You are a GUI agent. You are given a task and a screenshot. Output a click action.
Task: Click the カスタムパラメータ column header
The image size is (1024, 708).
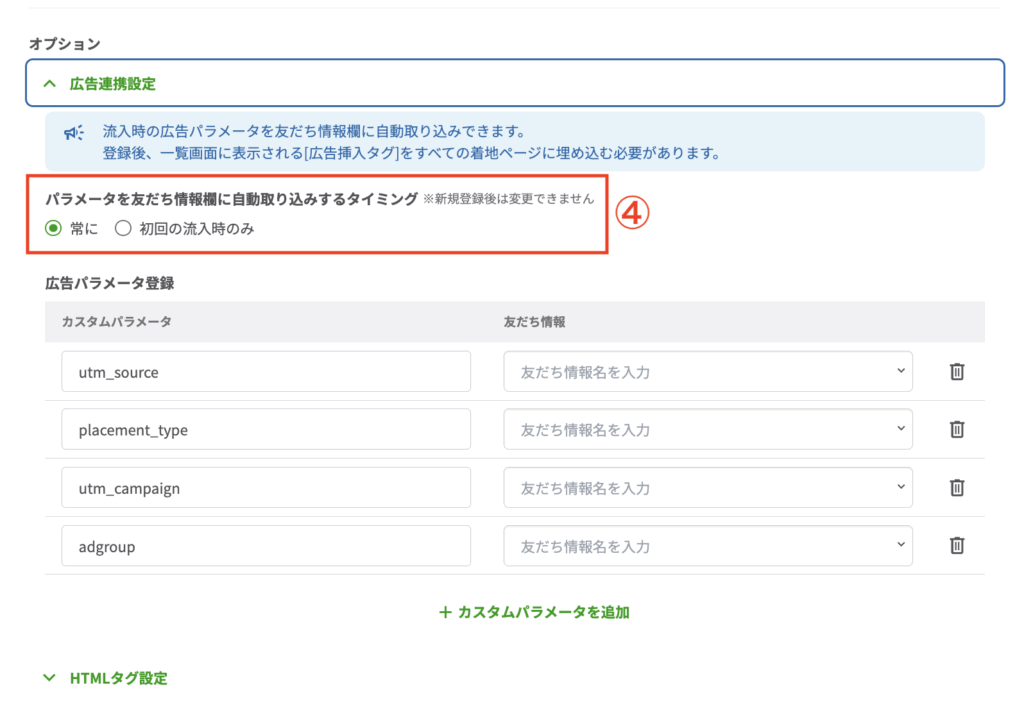coord(116,322)
